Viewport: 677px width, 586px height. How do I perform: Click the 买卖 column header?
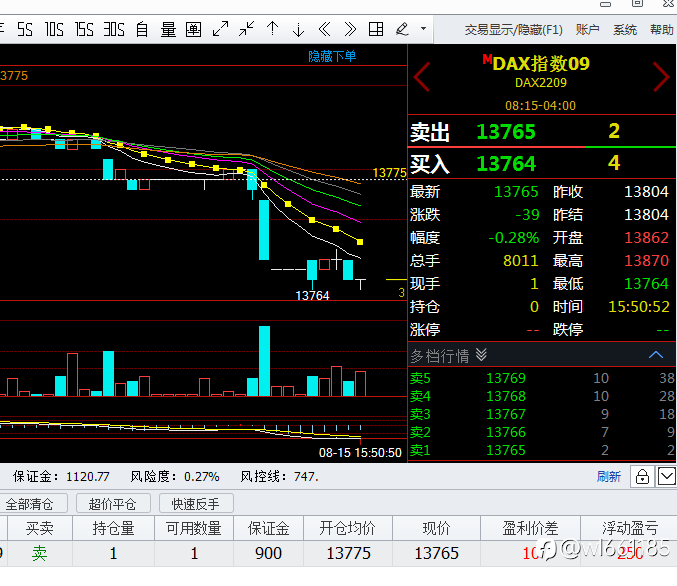[x=40, y=528]
